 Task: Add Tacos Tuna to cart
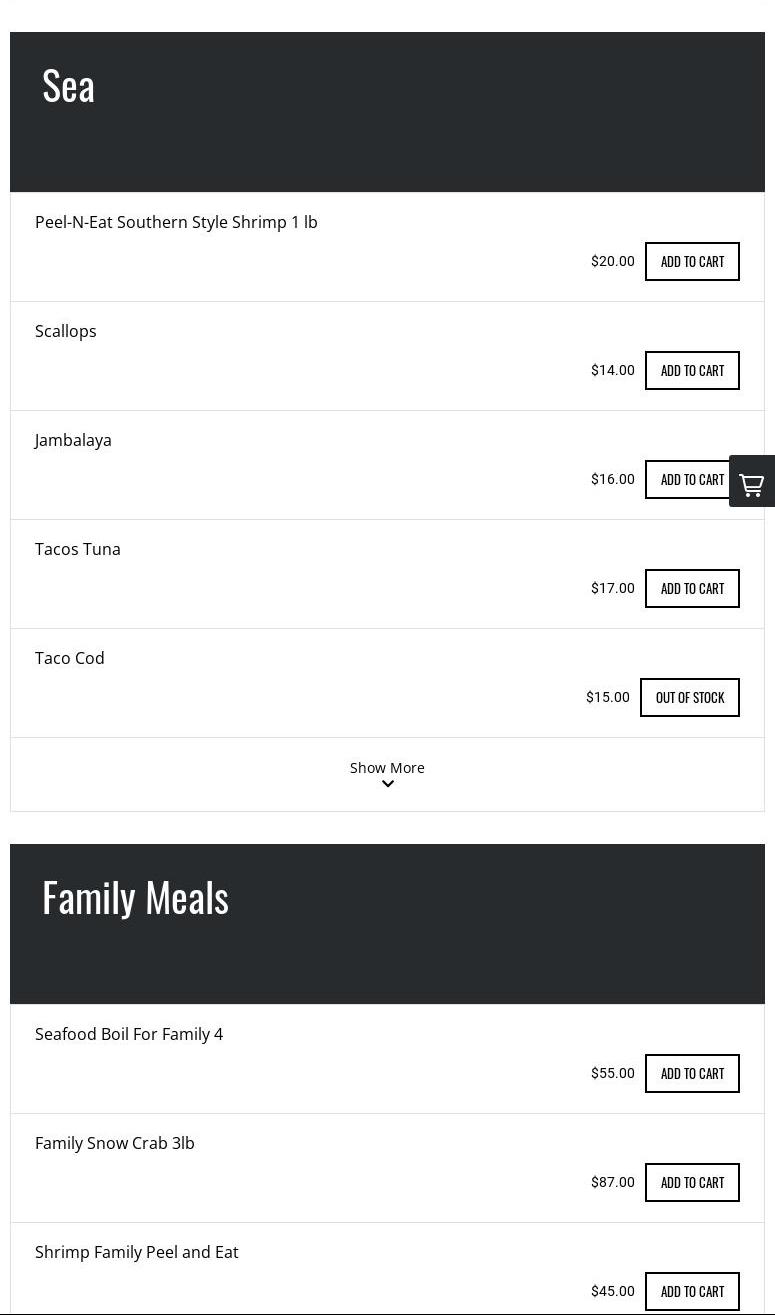pos(692,589)
